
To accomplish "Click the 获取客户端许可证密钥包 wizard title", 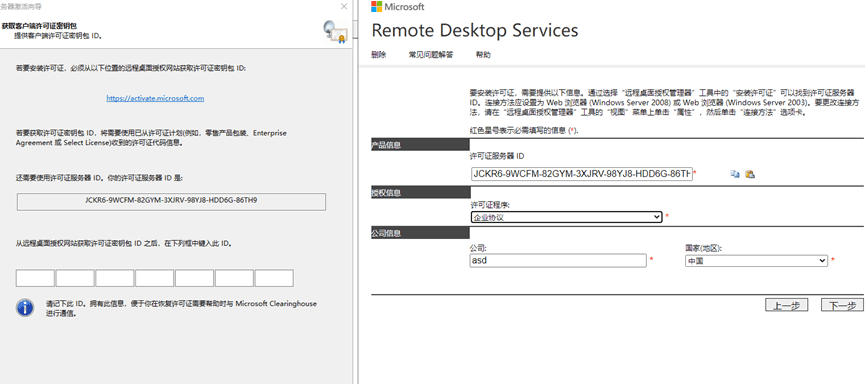I will click(39, 25).
